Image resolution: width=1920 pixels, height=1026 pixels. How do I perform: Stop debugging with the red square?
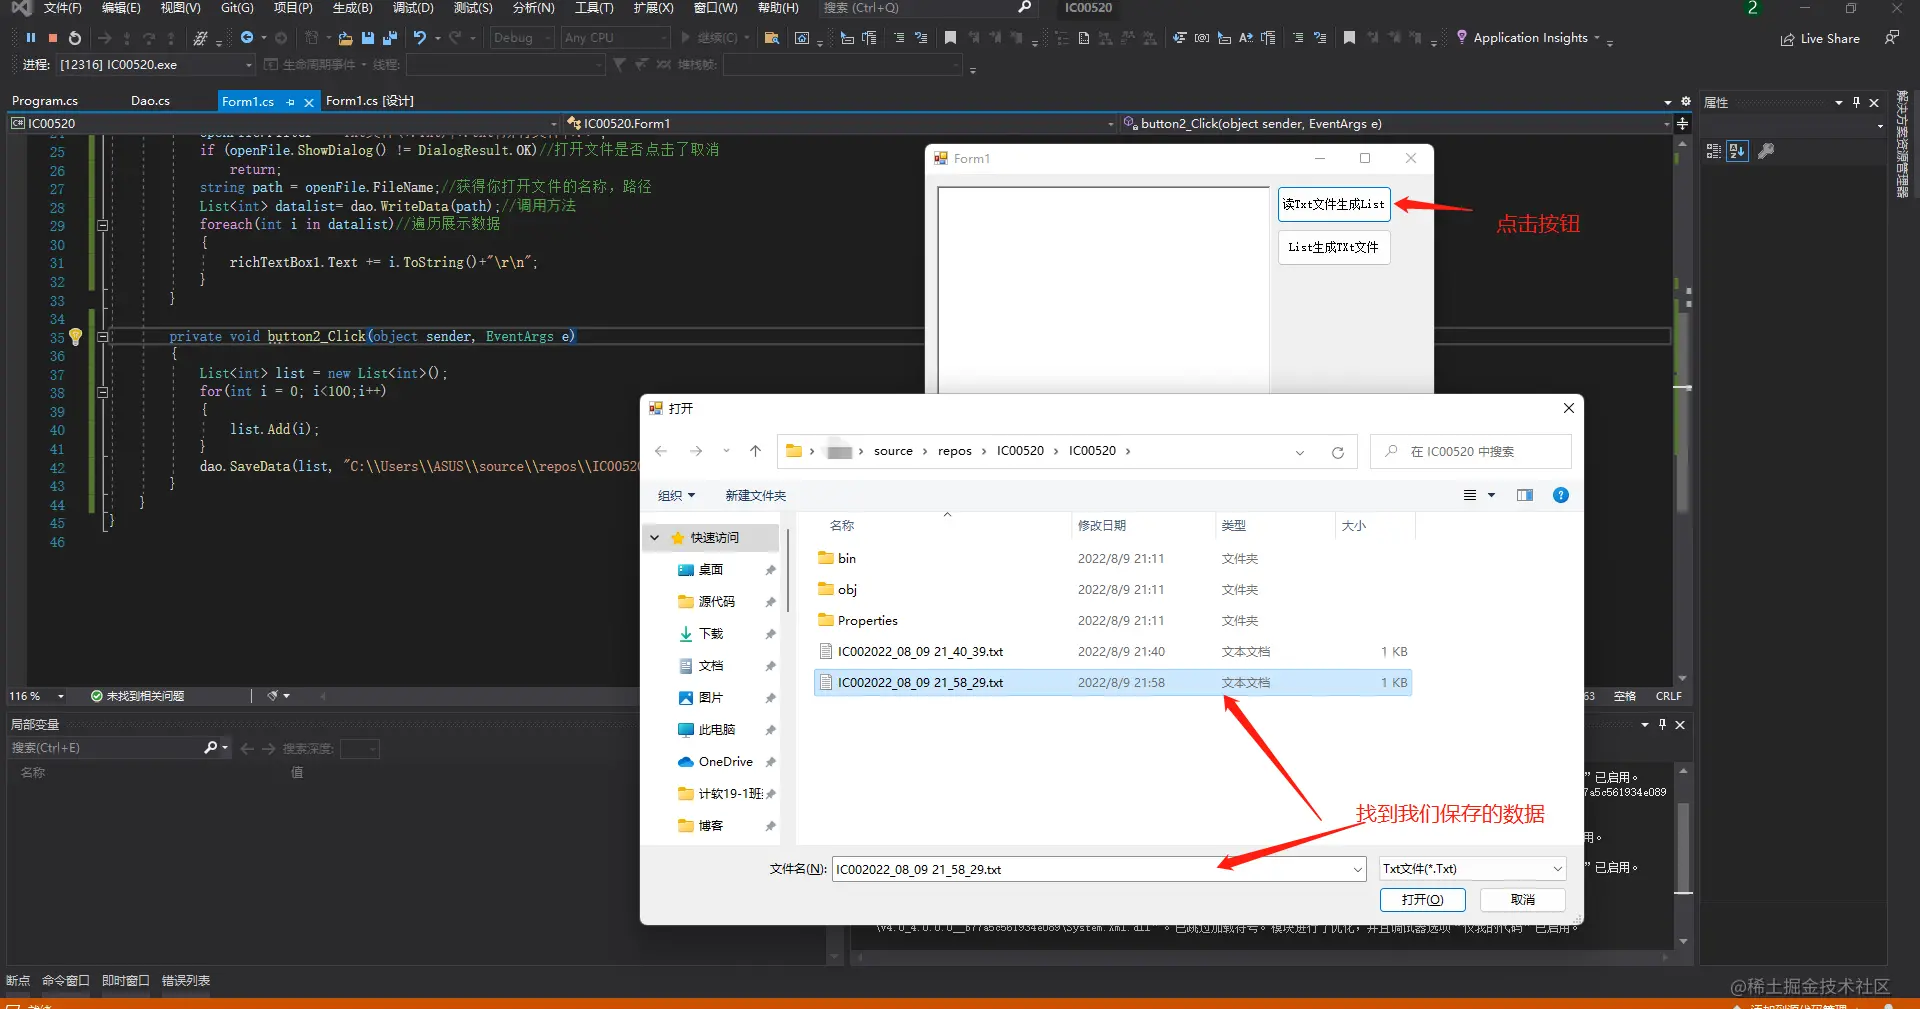[53, 38]
